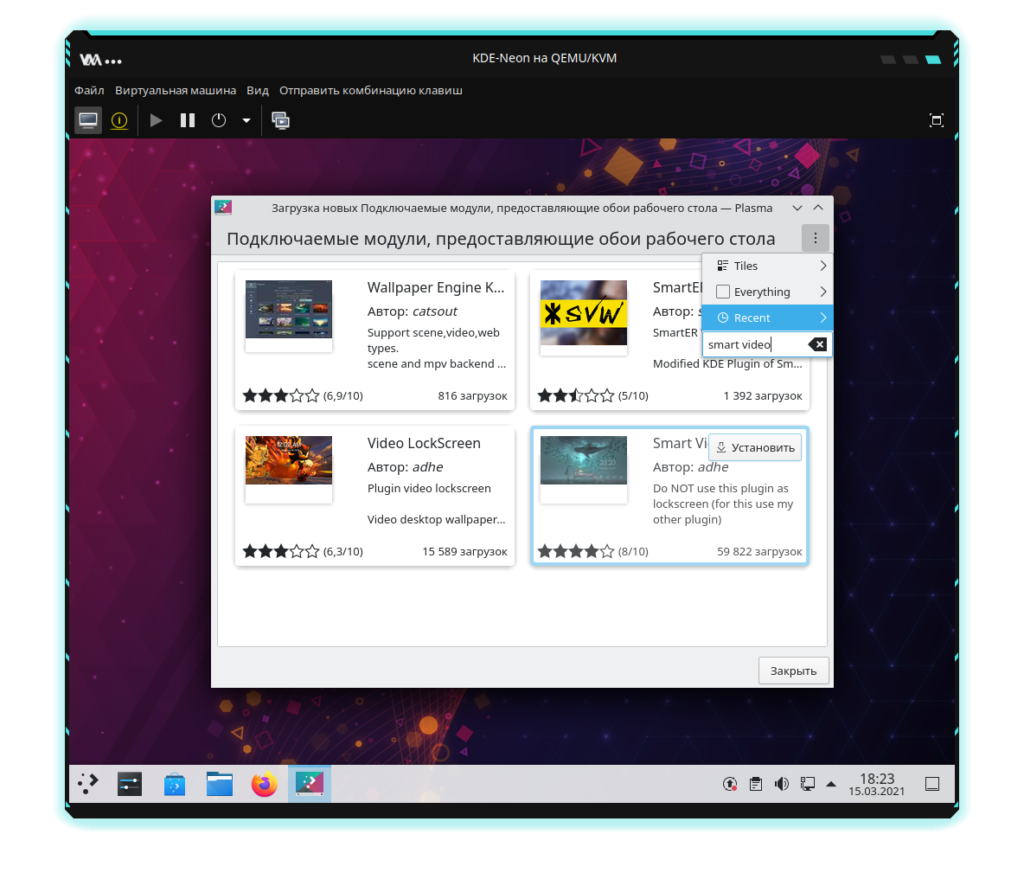Show the VM details info icon
The width and height of the screenshot is (1024, 892).
click(x=119, y=121)
